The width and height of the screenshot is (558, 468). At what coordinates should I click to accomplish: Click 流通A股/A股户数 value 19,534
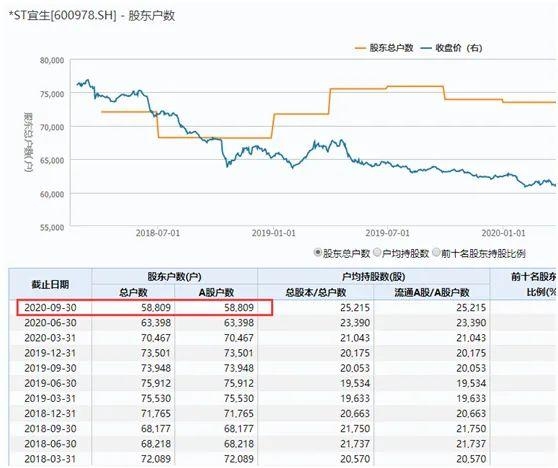tap(471, 383)
